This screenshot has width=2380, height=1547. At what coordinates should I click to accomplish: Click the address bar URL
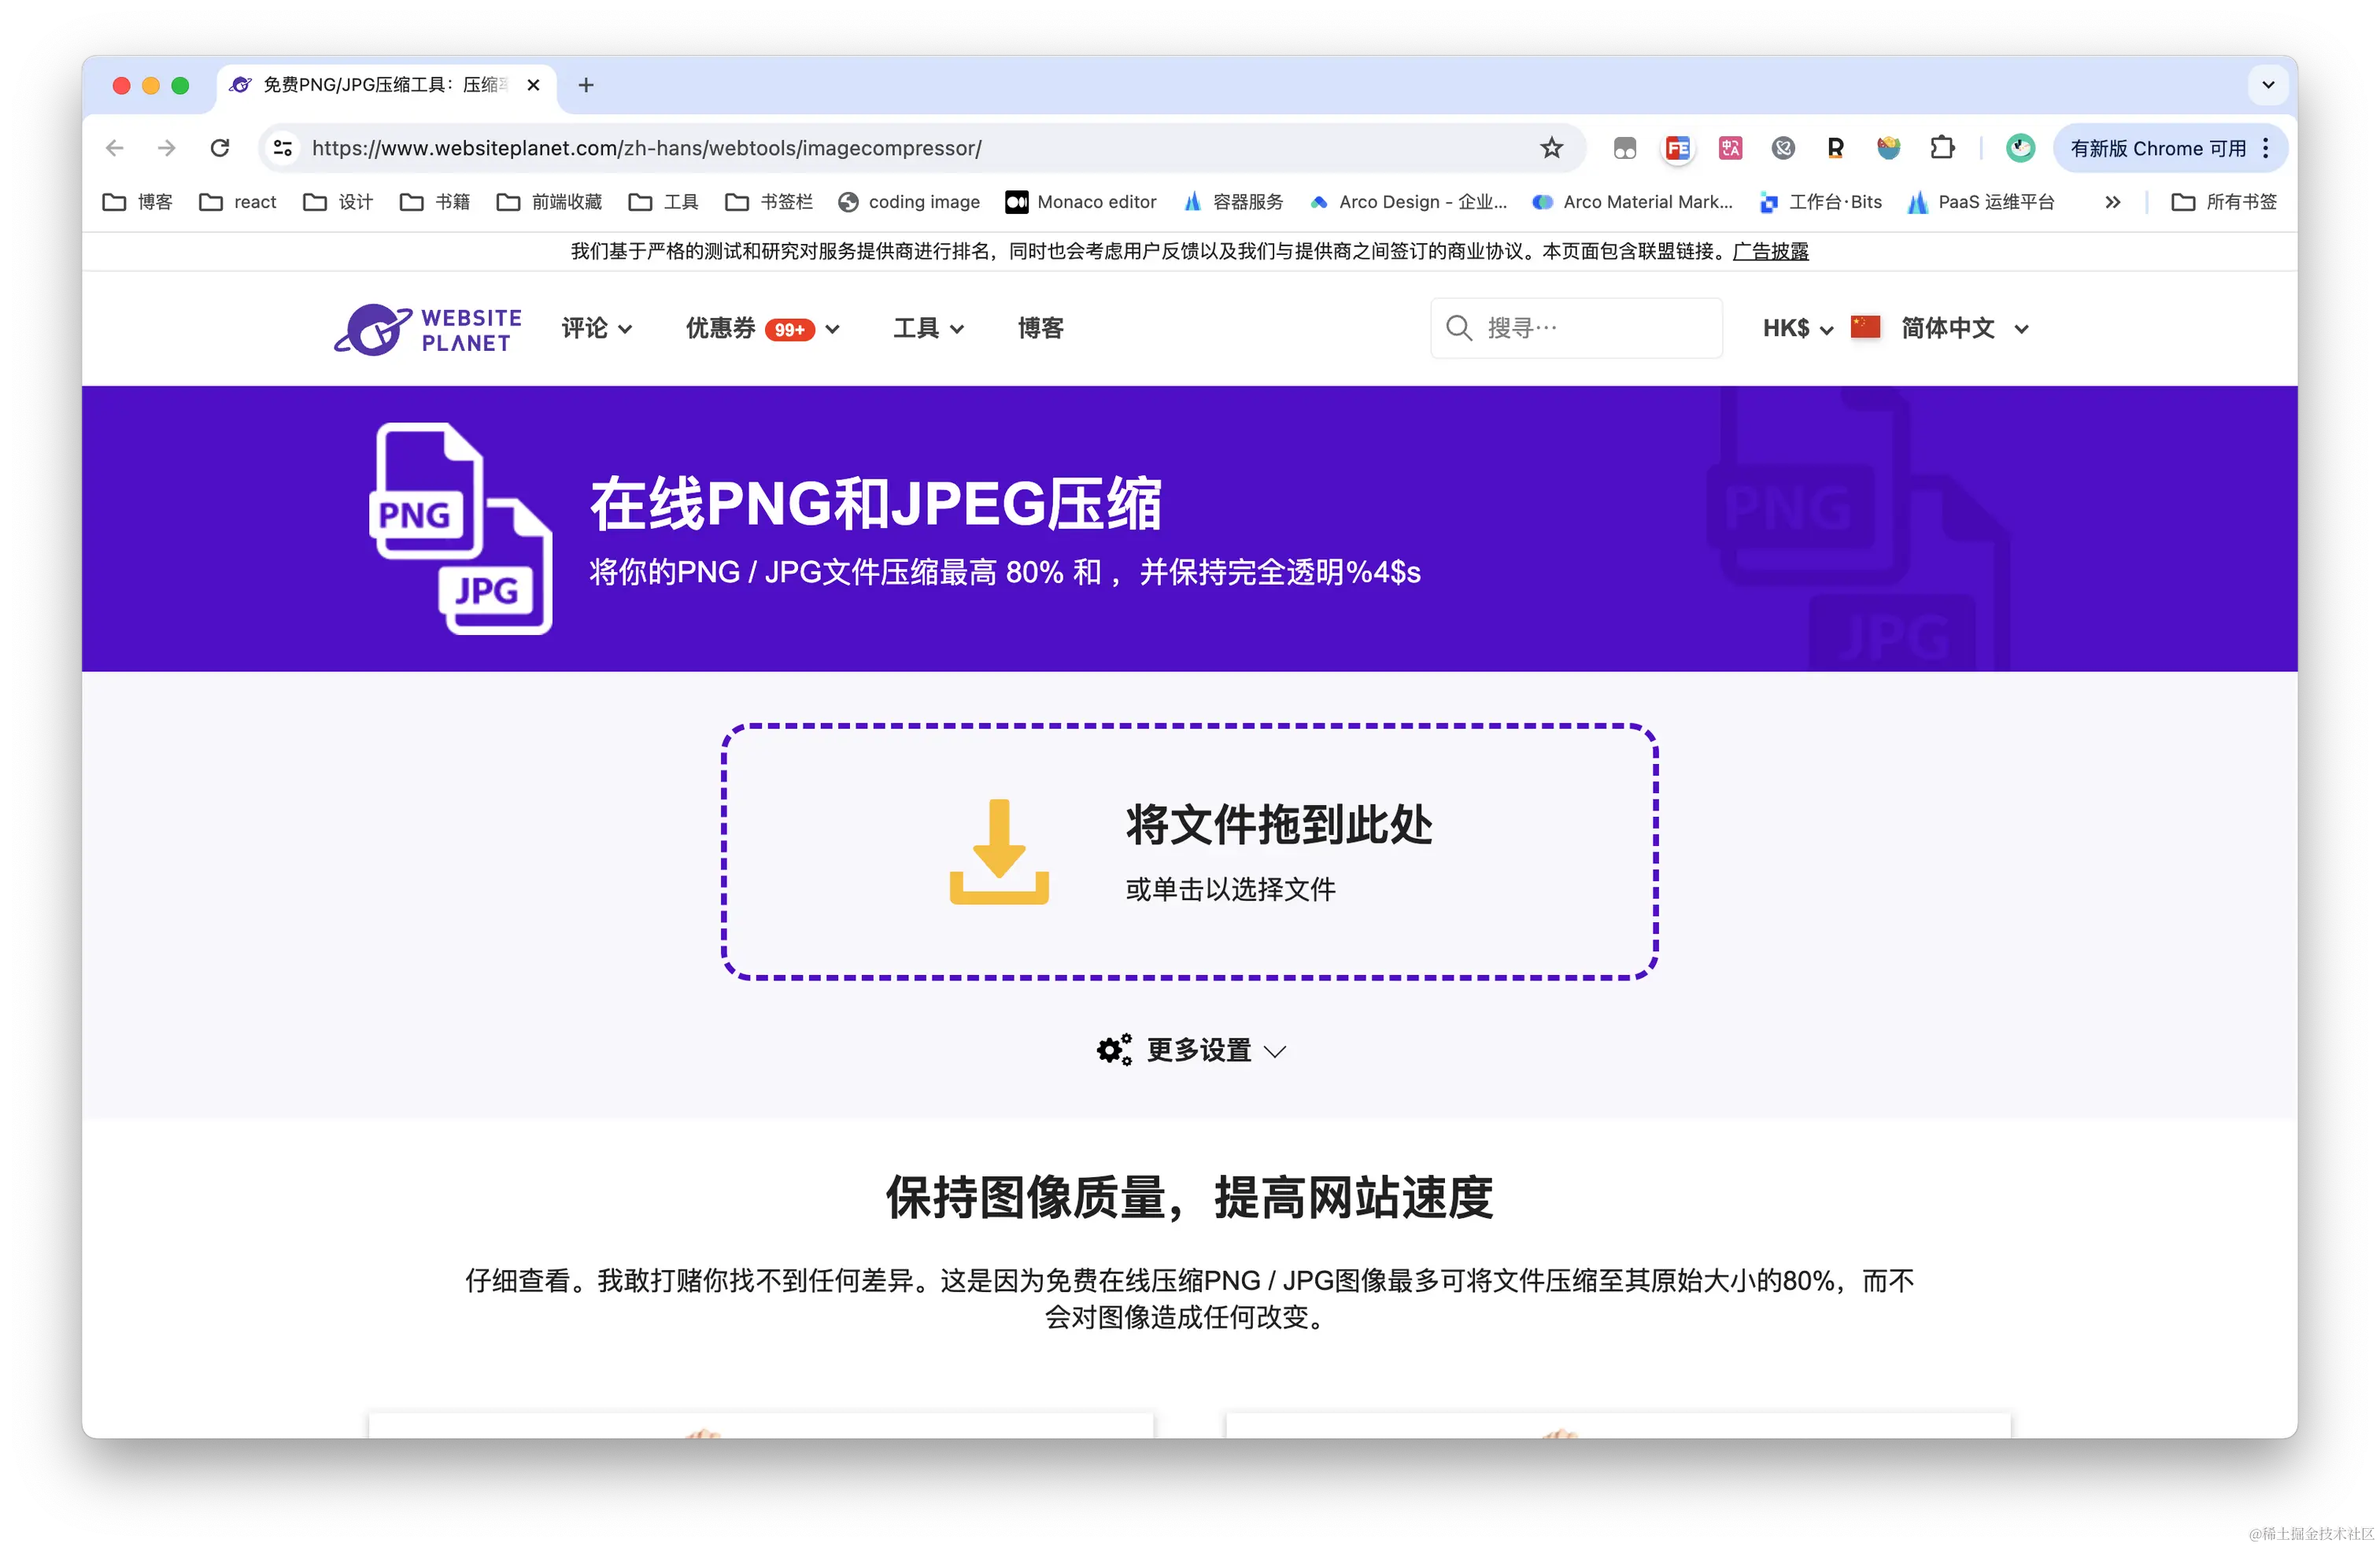647,148
